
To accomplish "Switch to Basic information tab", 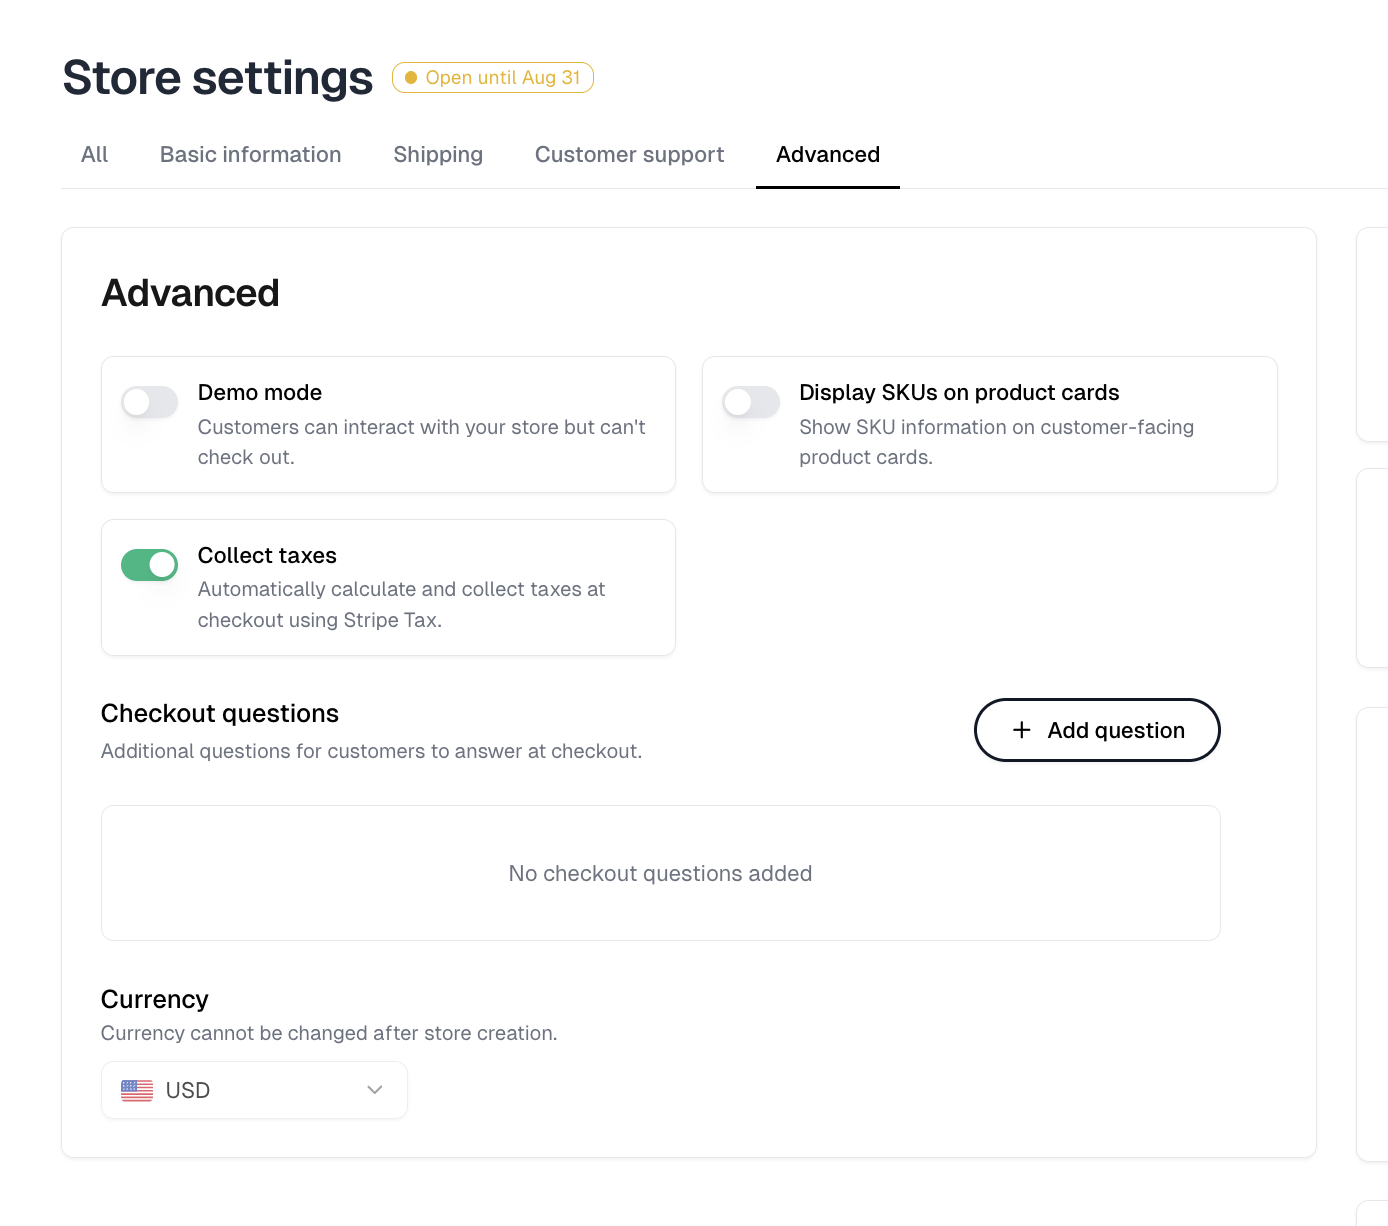I will click(251, 155).
